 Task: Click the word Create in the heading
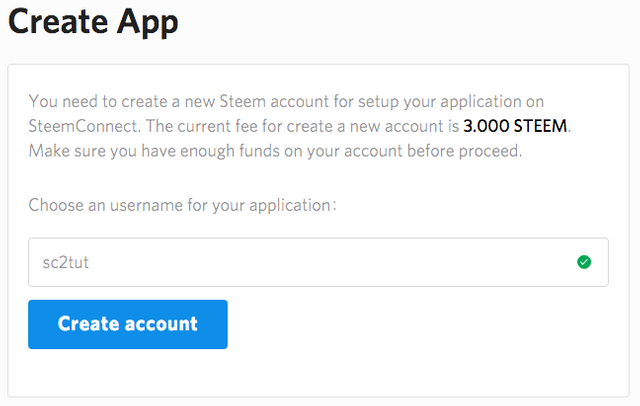(58, 22)
